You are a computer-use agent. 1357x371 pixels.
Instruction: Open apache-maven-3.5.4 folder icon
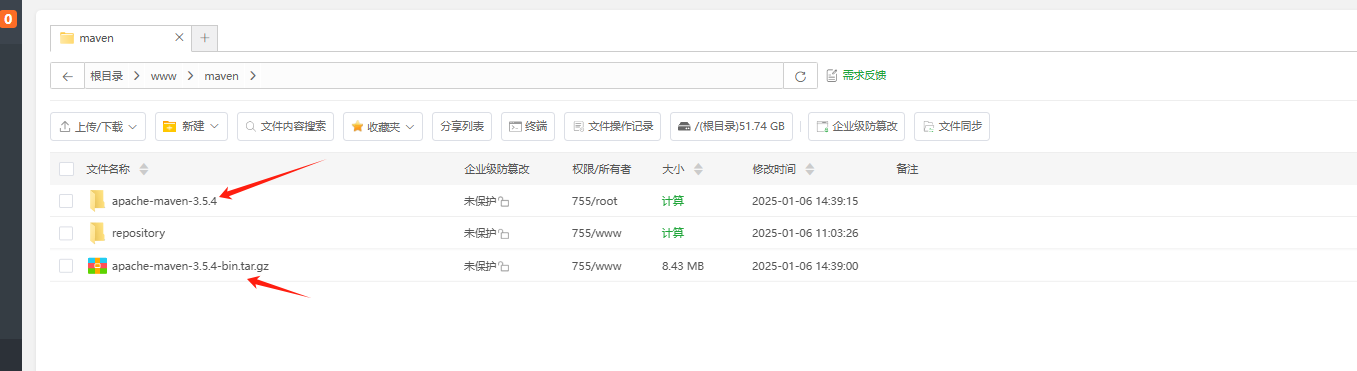tap(97, 201)
